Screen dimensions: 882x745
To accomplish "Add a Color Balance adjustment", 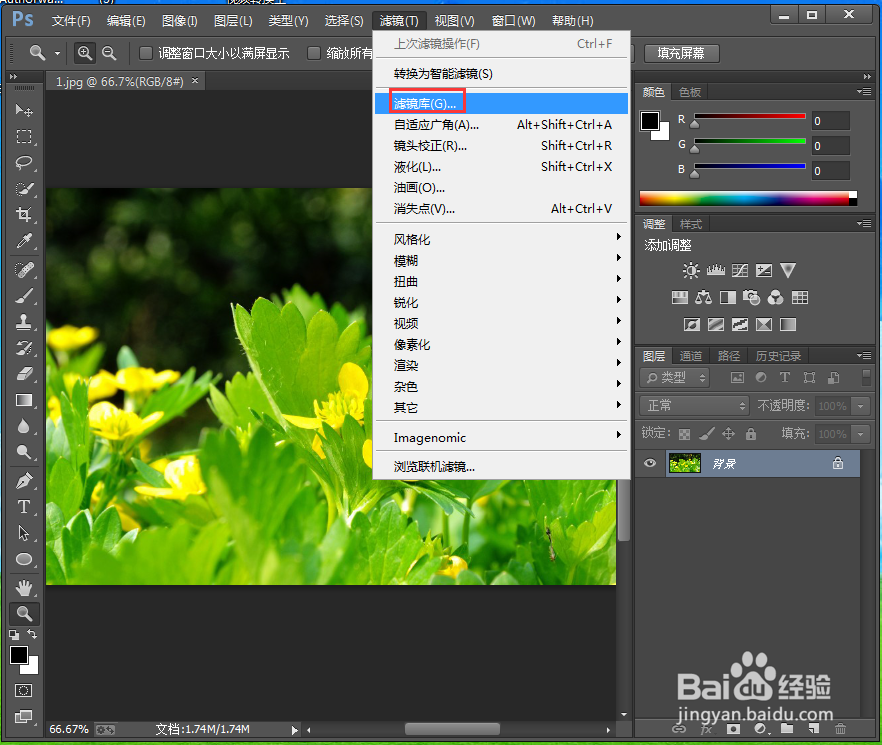I will 703,297.
